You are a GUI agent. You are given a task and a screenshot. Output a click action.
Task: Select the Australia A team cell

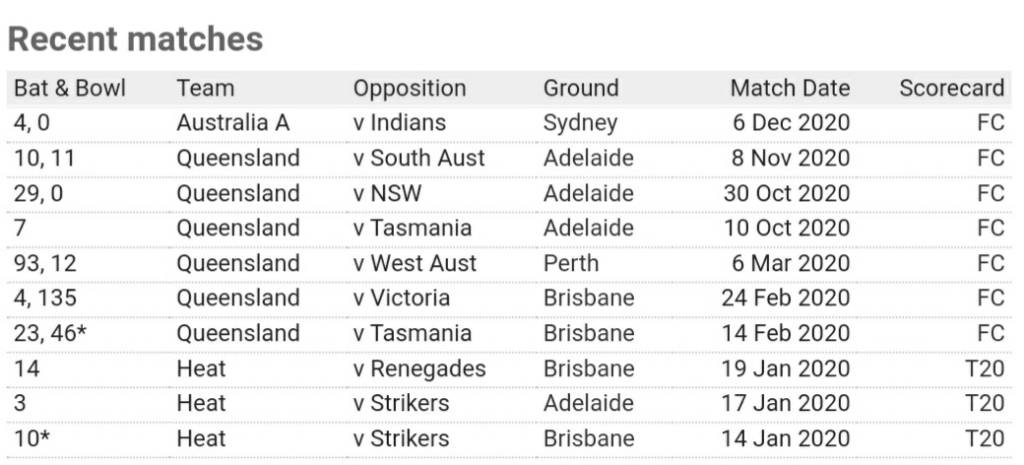(232, 123)
